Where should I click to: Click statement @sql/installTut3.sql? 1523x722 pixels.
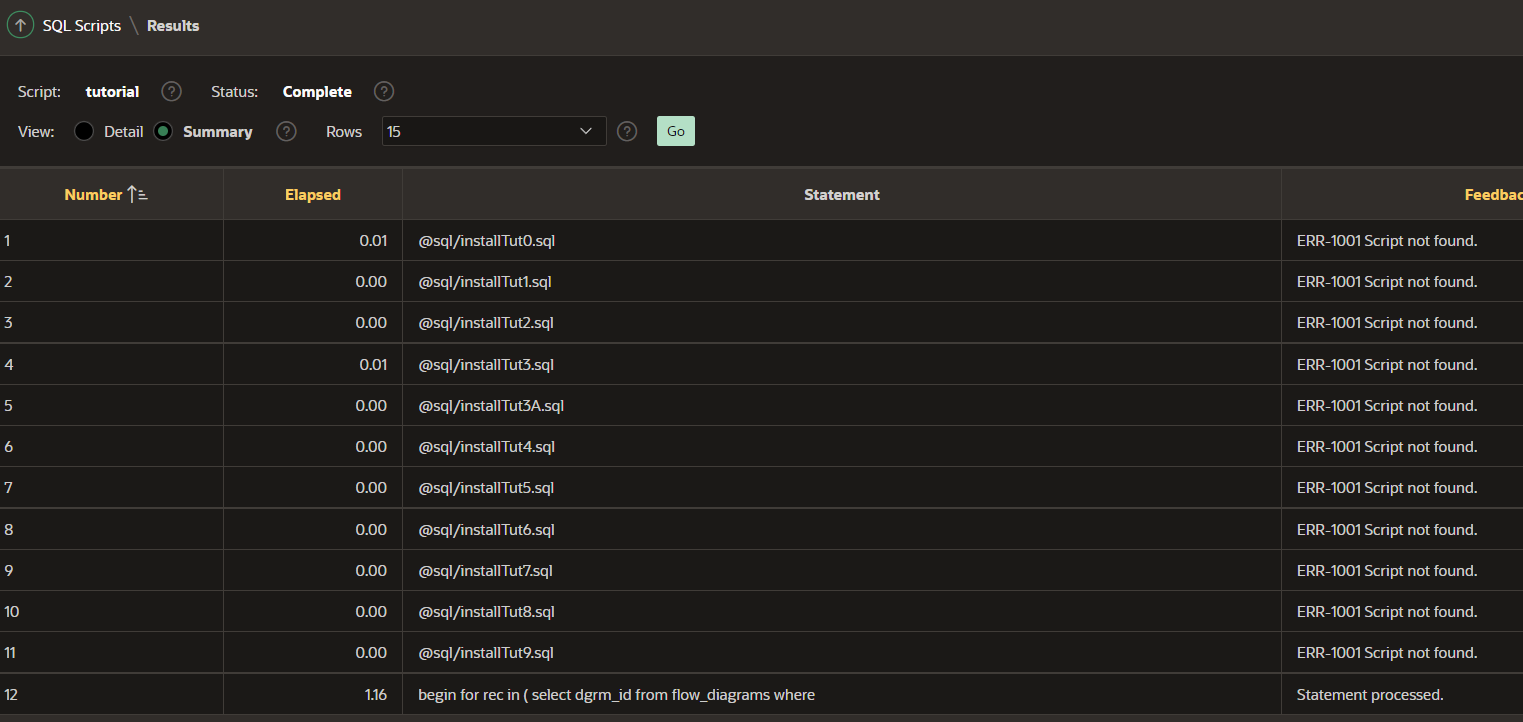486,365
